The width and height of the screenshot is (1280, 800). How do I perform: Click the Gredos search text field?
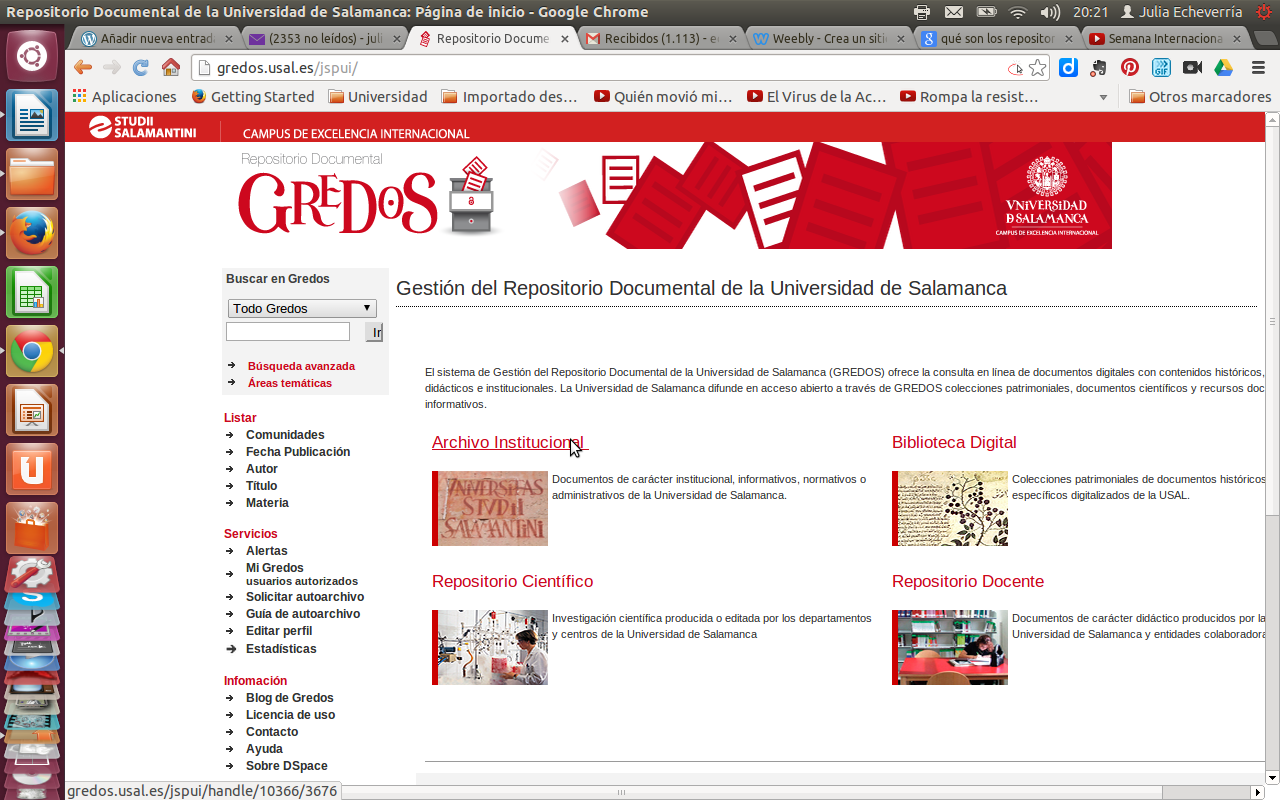(288, 332)
